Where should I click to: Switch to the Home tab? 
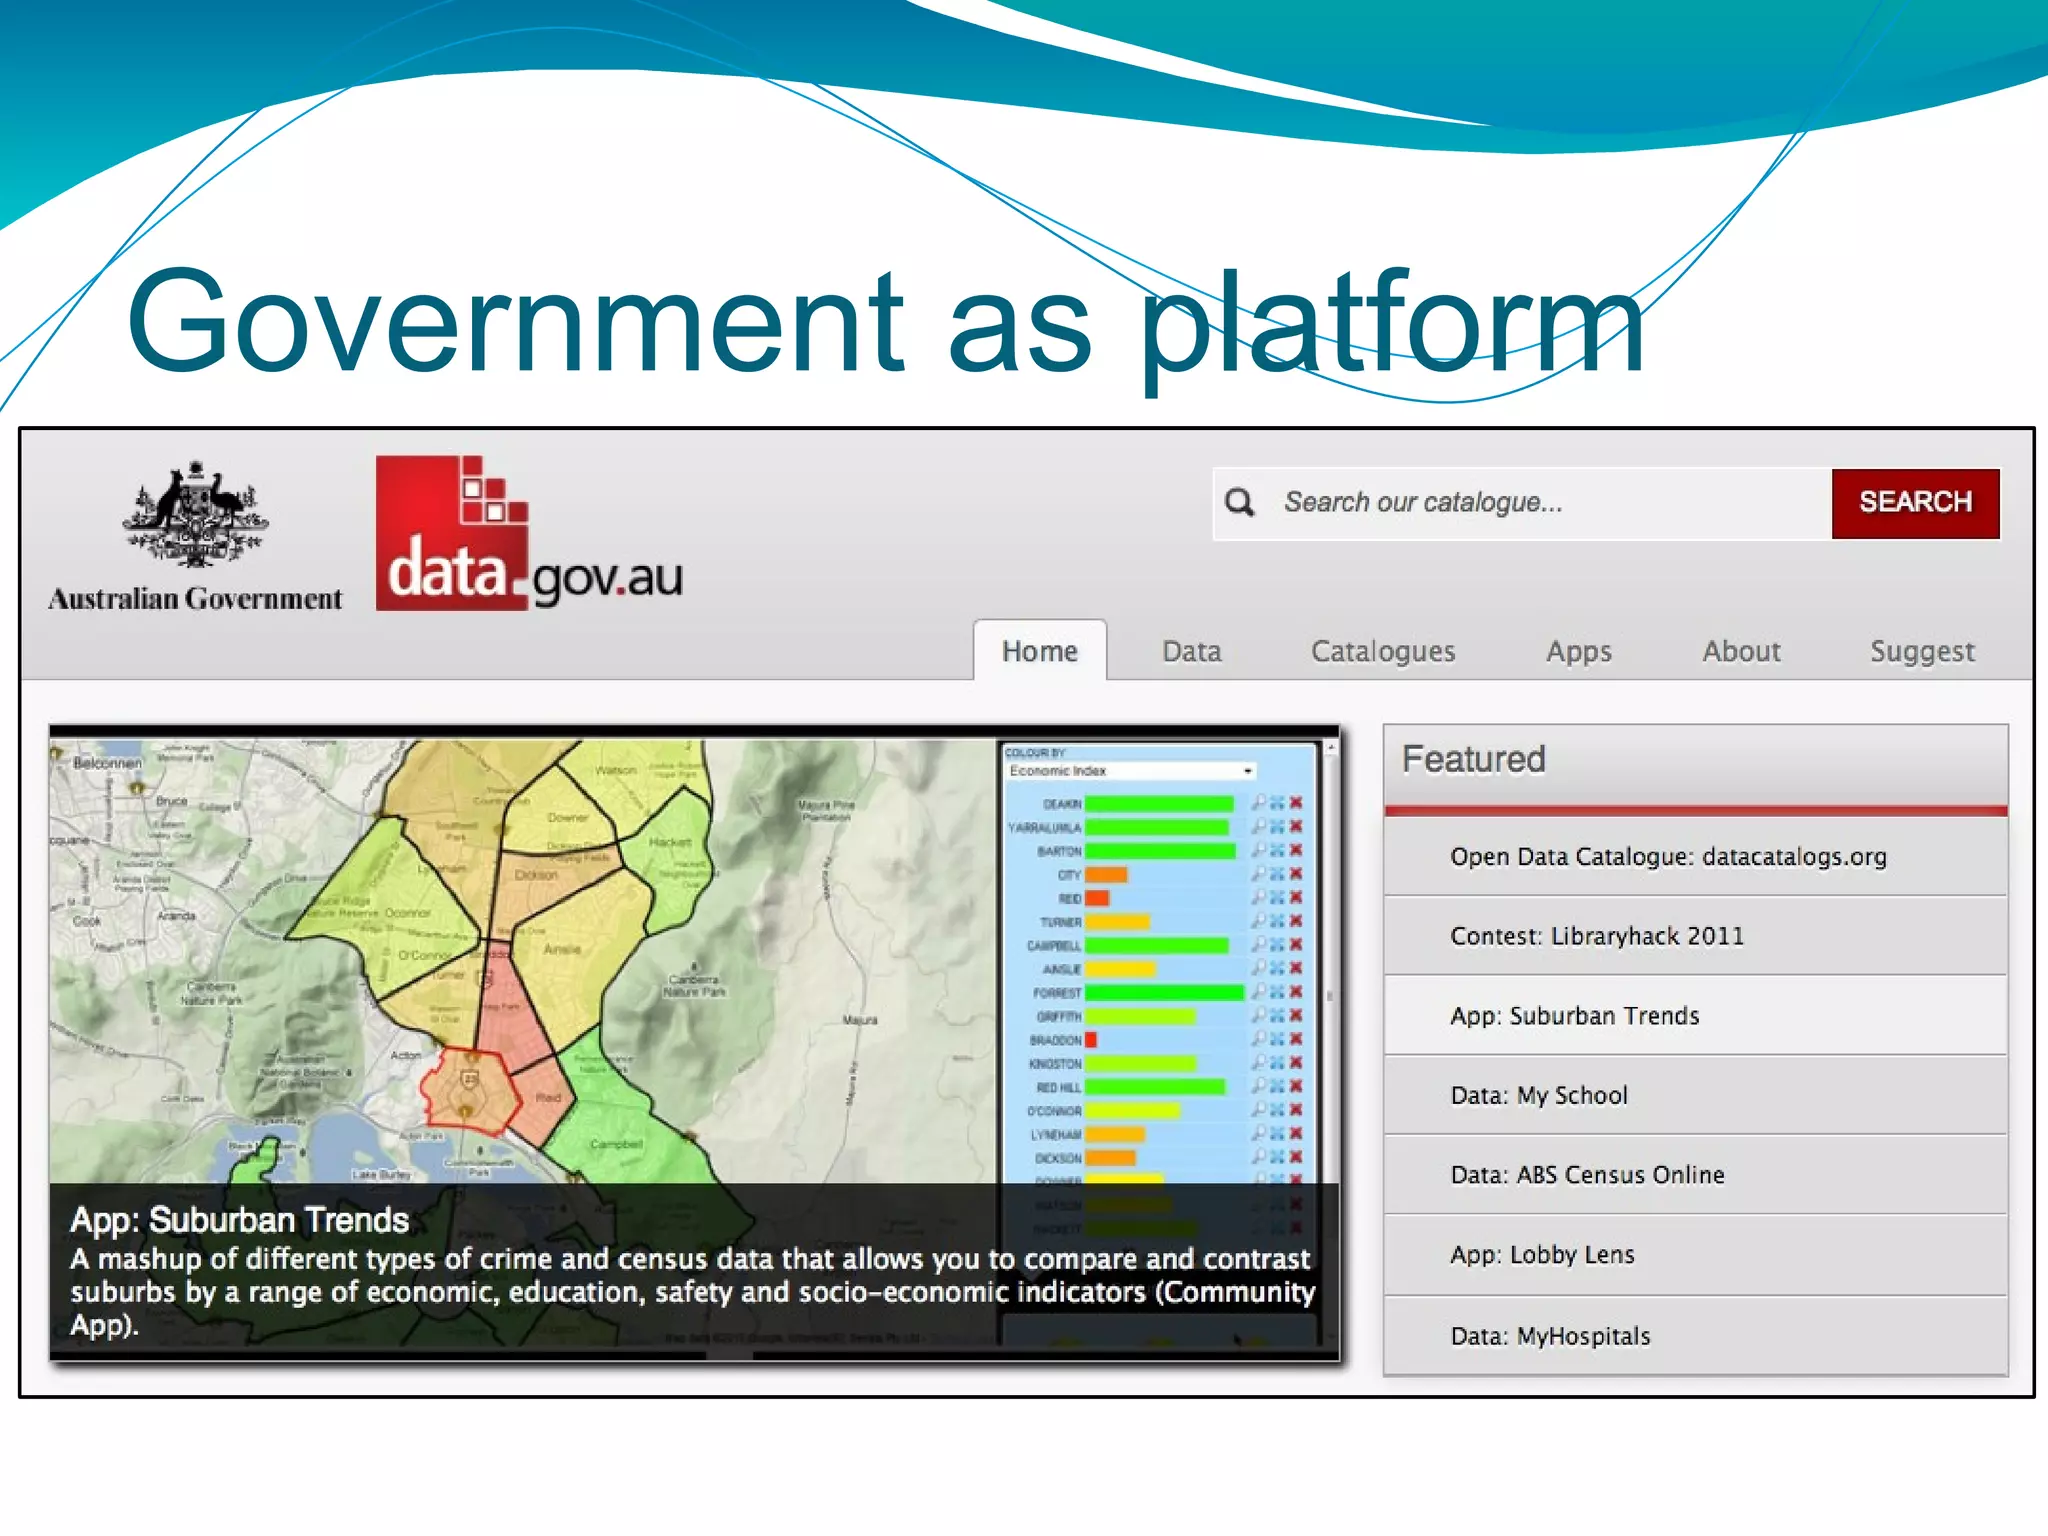[x=1040, y=651]
